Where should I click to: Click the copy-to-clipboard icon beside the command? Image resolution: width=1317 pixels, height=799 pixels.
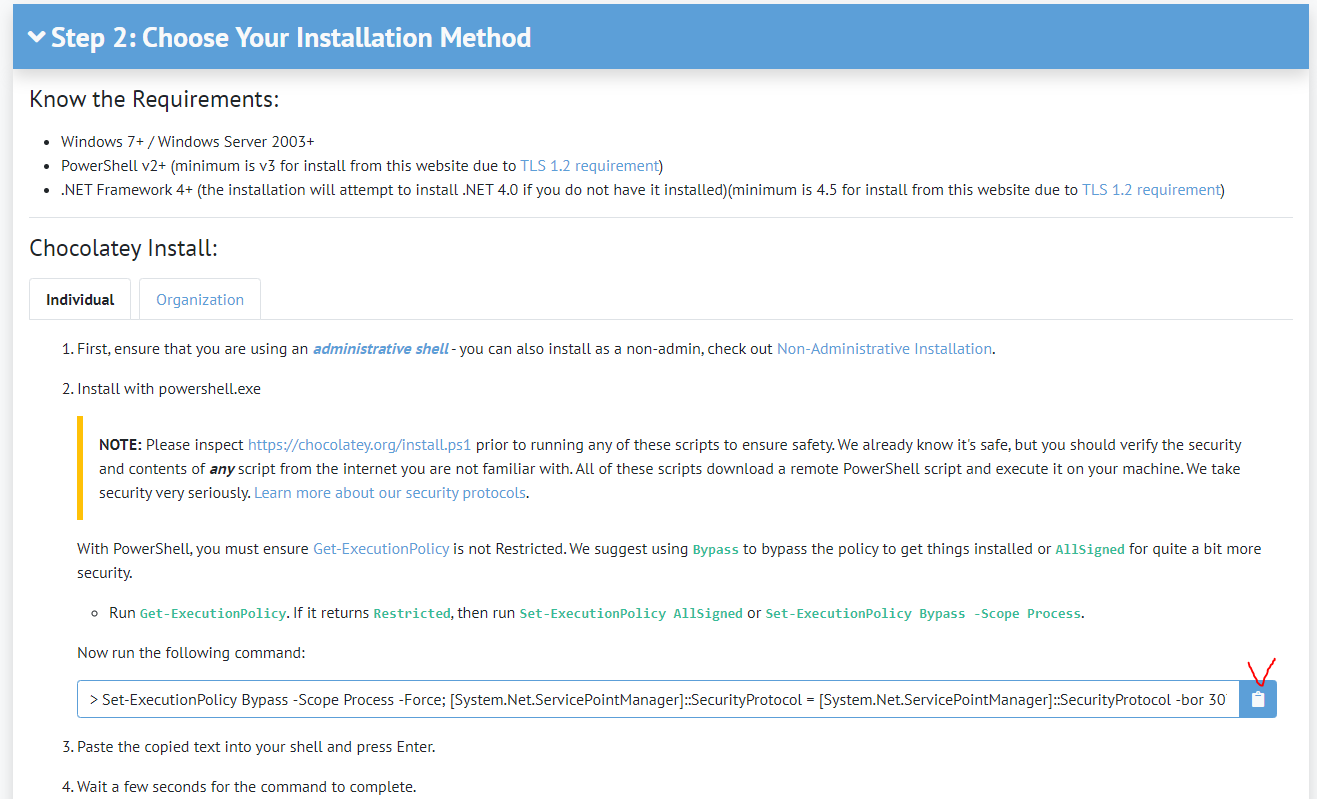[x=1258, y=700]
